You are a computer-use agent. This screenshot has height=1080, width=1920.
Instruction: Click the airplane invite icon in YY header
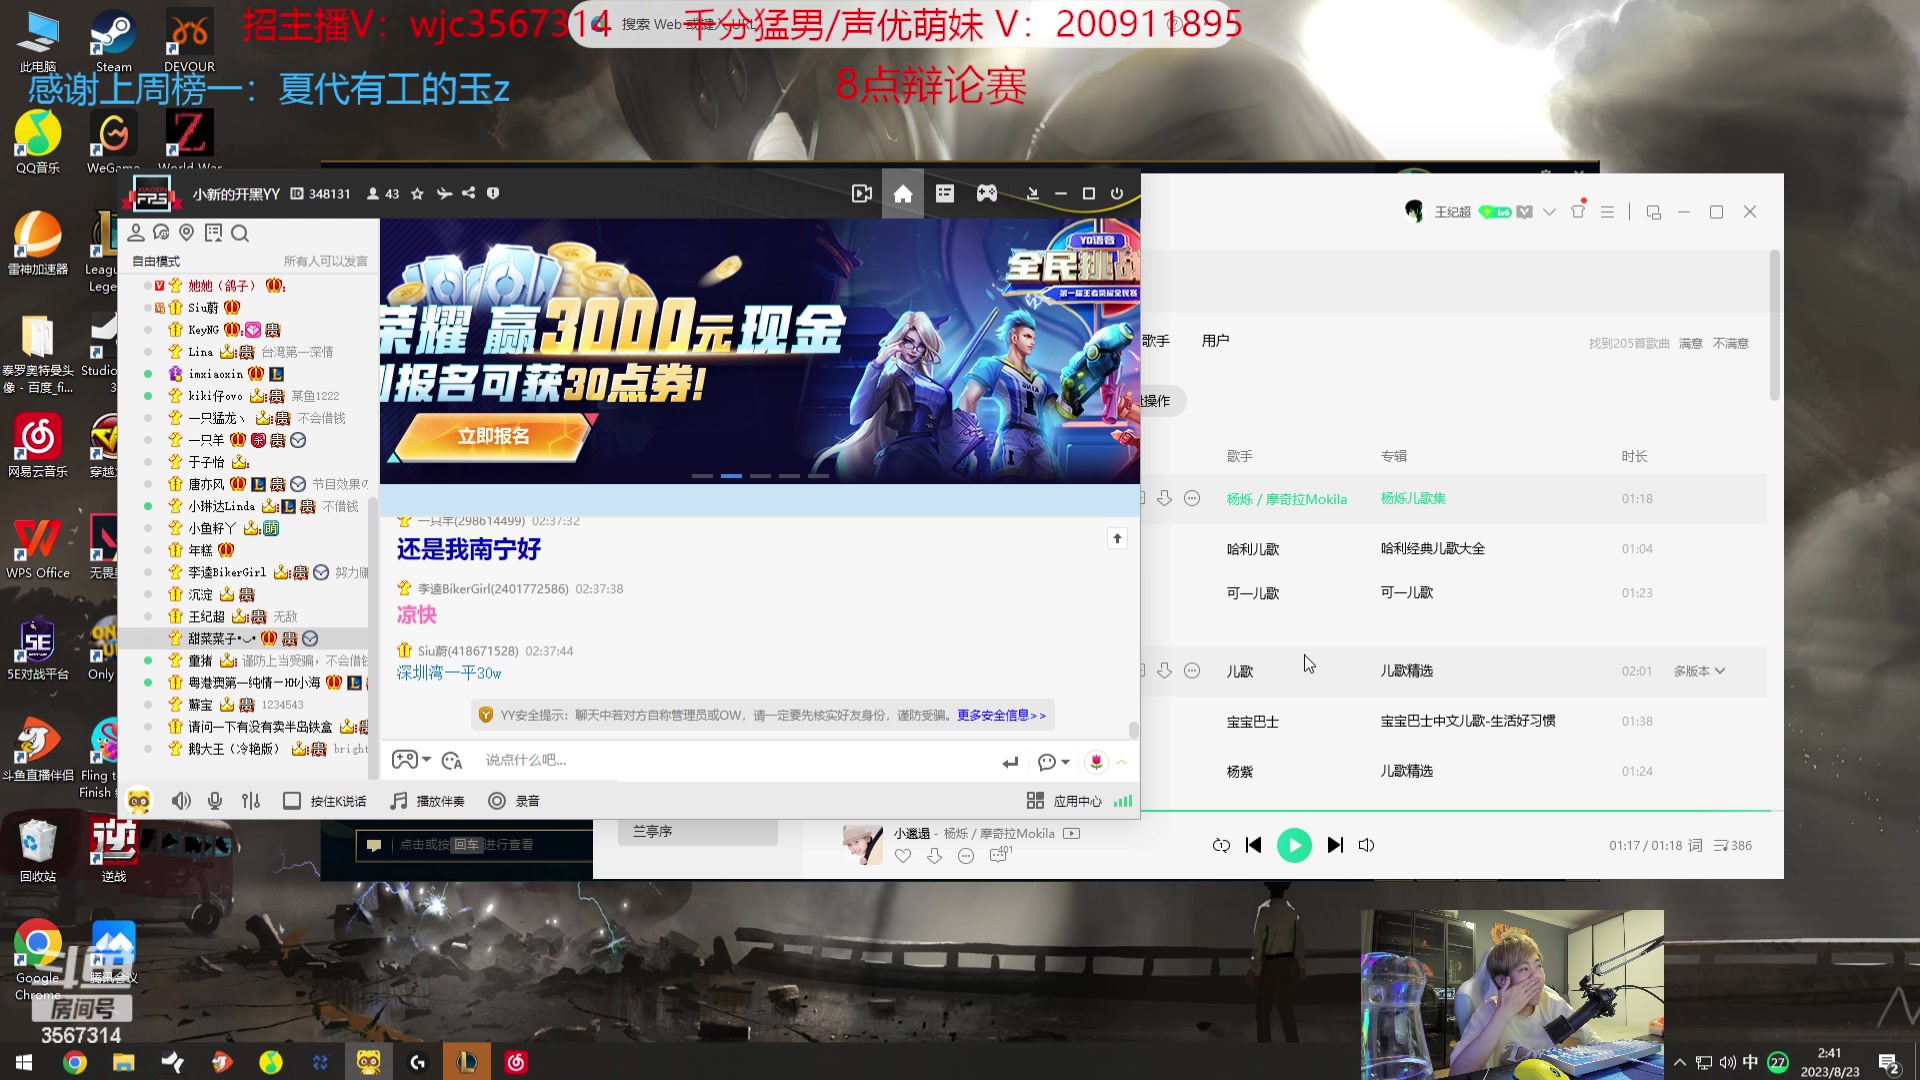(x=443, y=194)
